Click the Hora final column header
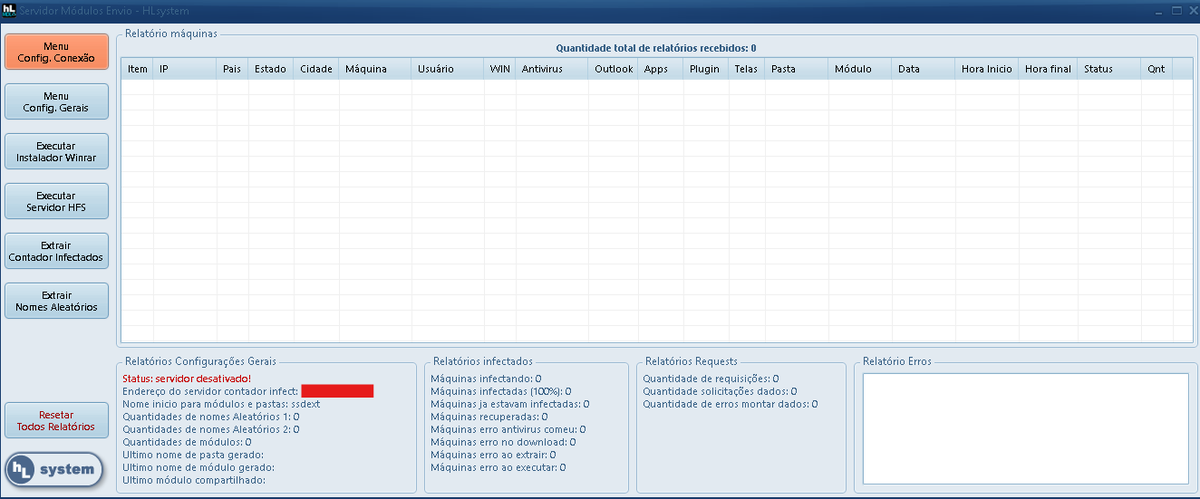 pos(1048,69)
